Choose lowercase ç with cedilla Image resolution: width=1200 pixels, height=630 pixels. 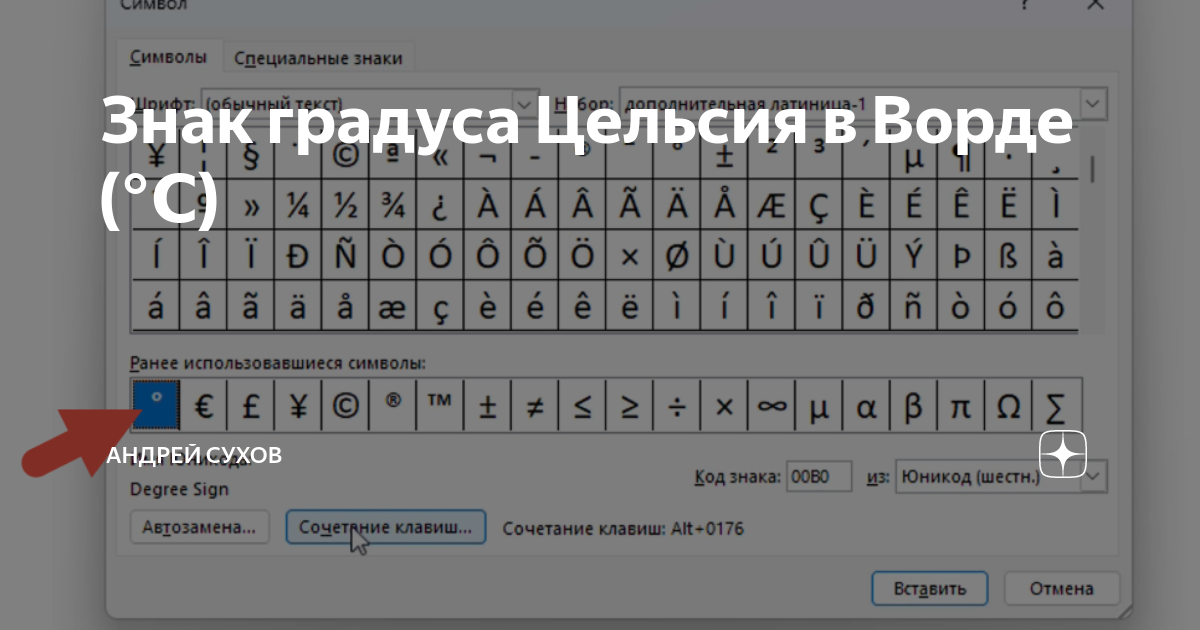[x=440, y=307]
